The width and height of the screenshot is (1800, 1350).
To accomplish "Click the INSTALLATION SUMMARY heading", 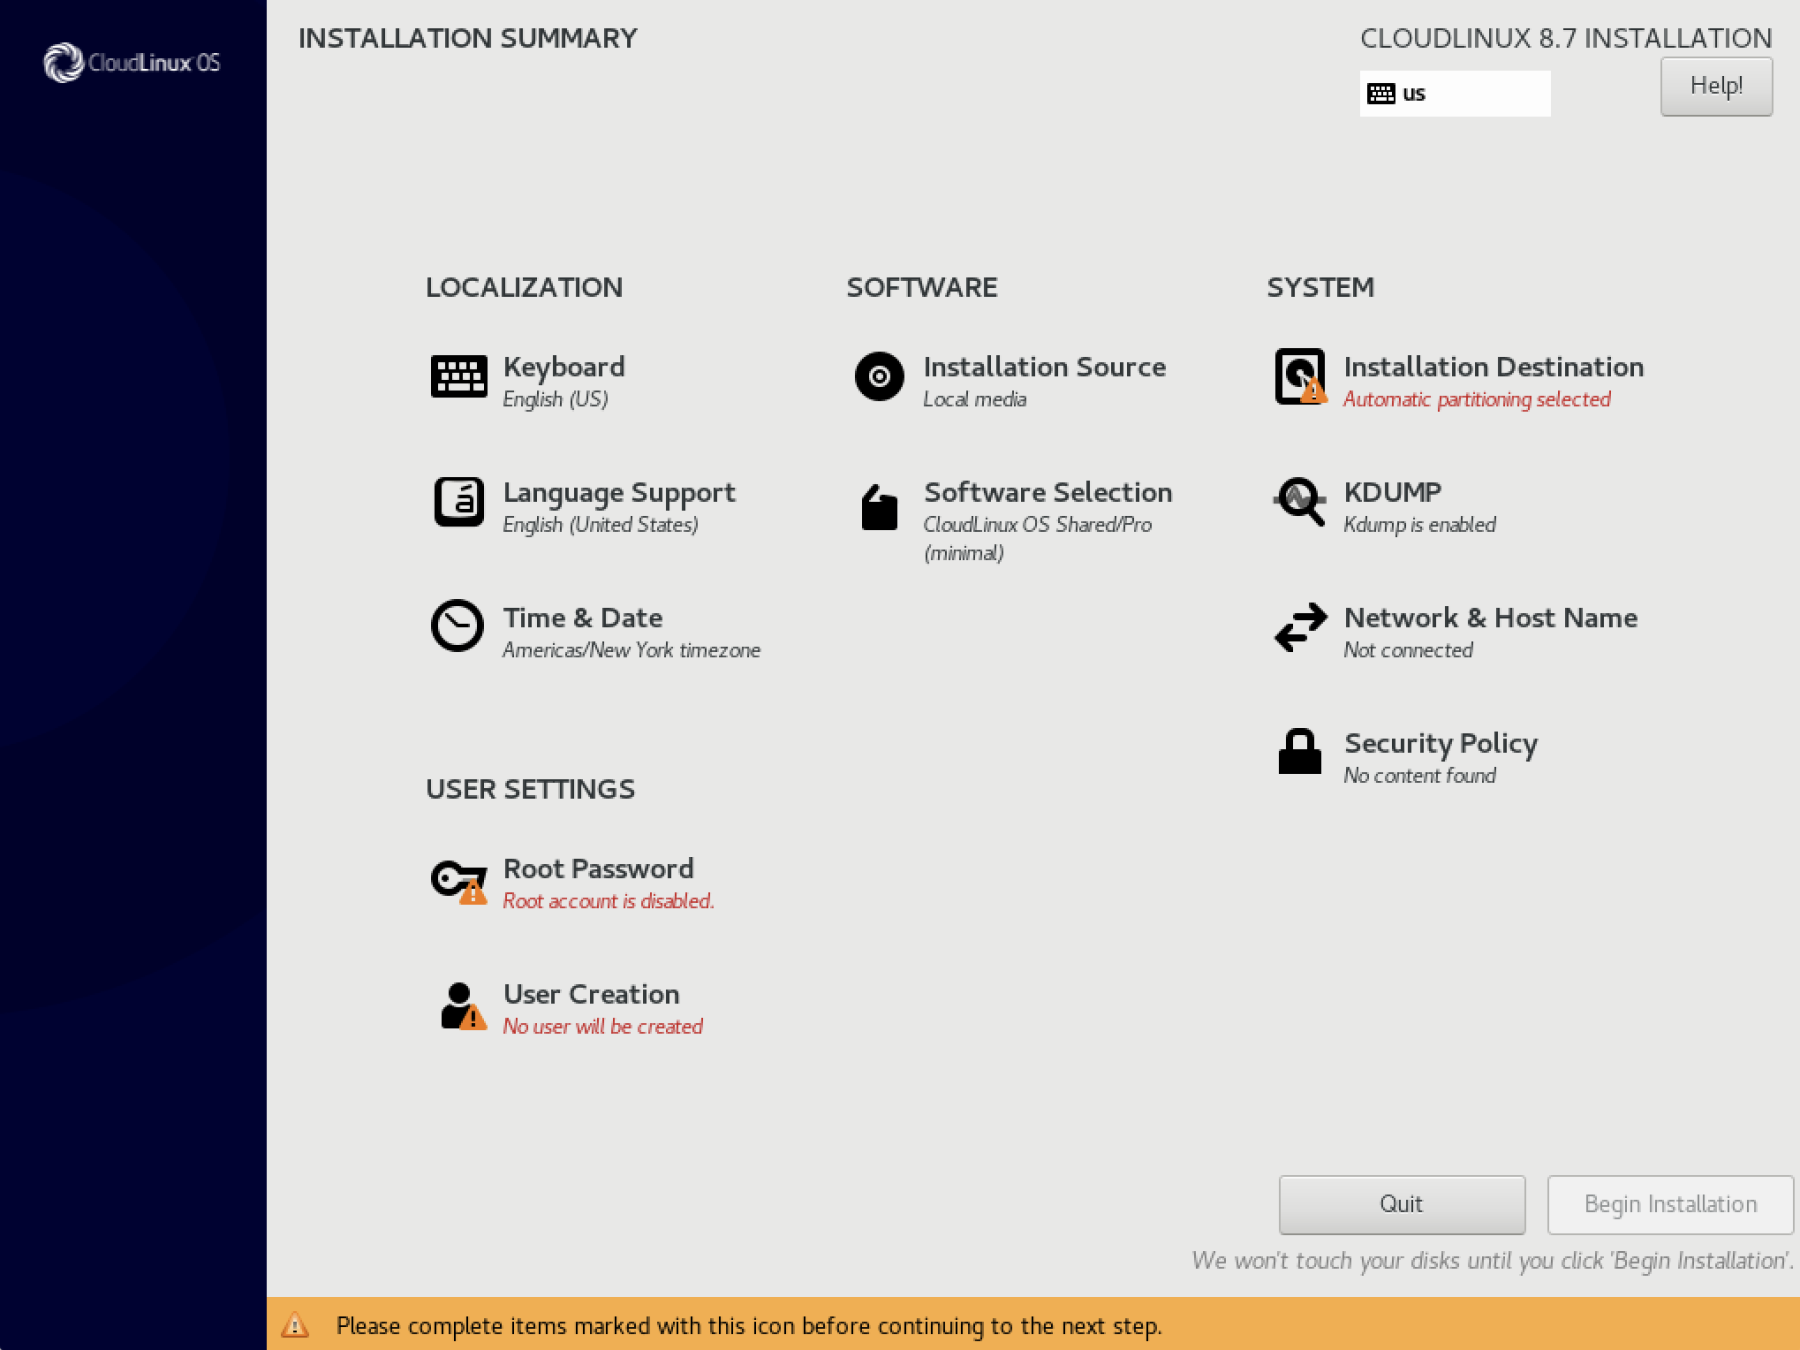I will [x=467, y=39].
